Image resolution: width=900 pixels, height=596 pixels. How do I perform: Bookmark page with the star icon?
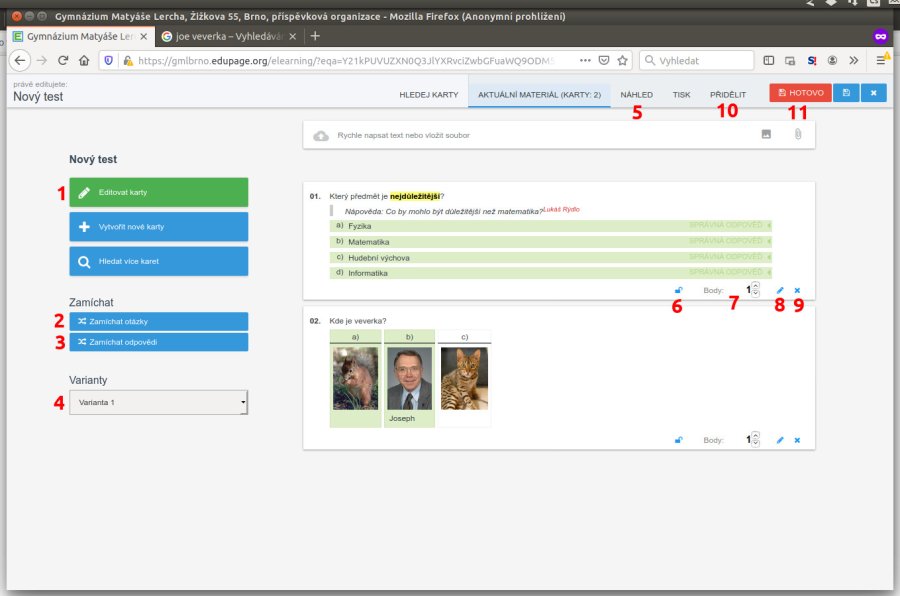point(622,60)
